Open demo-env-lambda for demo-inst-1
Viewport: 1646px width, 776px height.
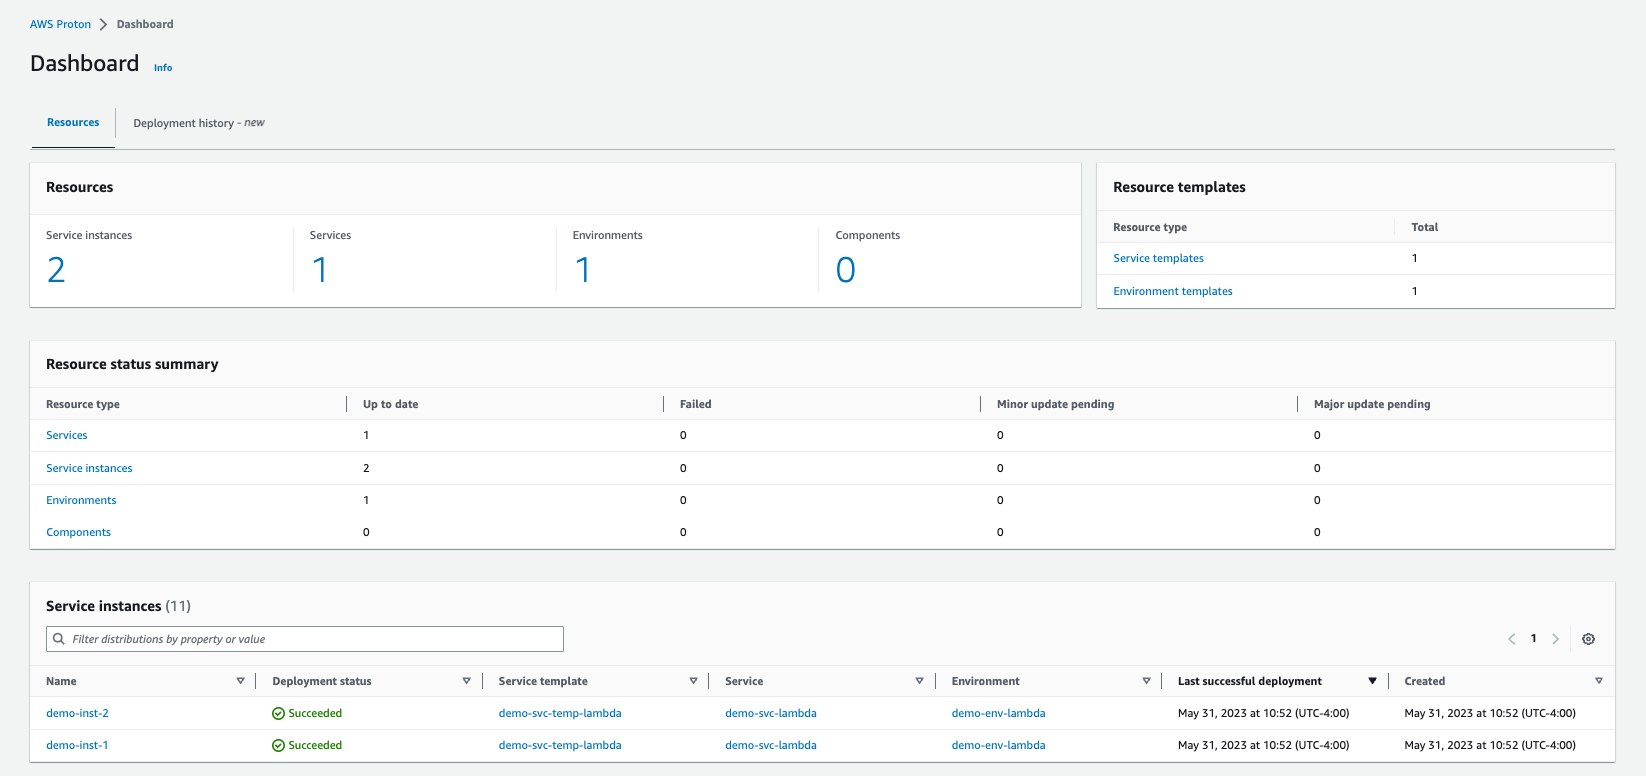(998, 745)
